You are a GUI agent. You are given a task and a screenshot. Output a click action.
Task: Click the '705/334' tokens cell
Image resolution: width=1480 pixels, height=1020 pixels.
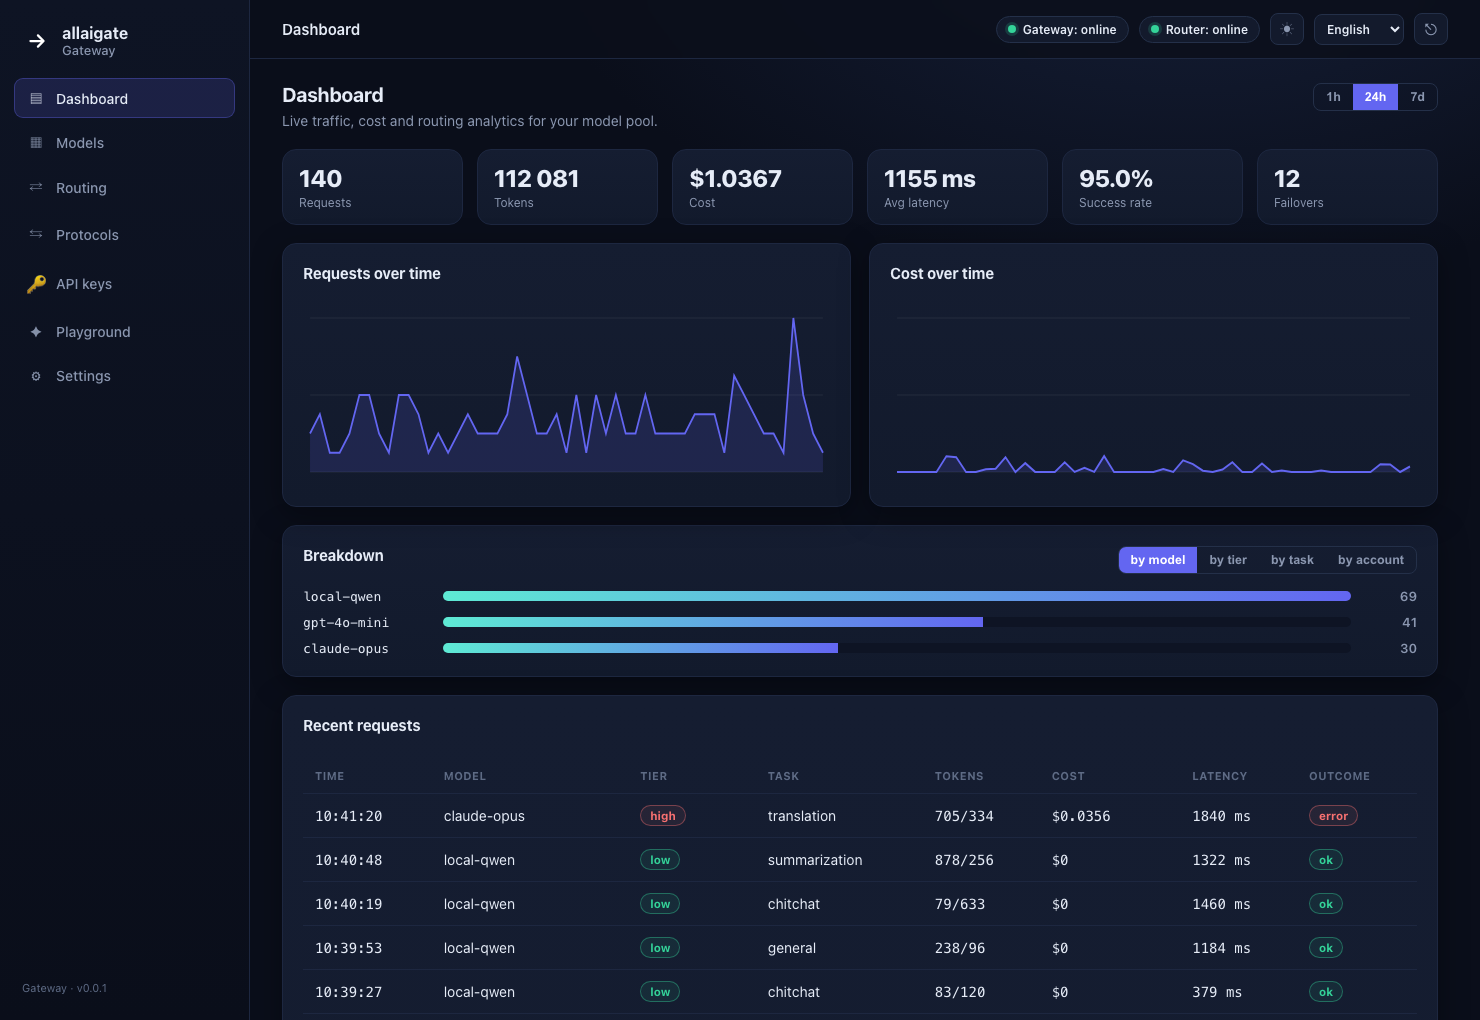964,816
